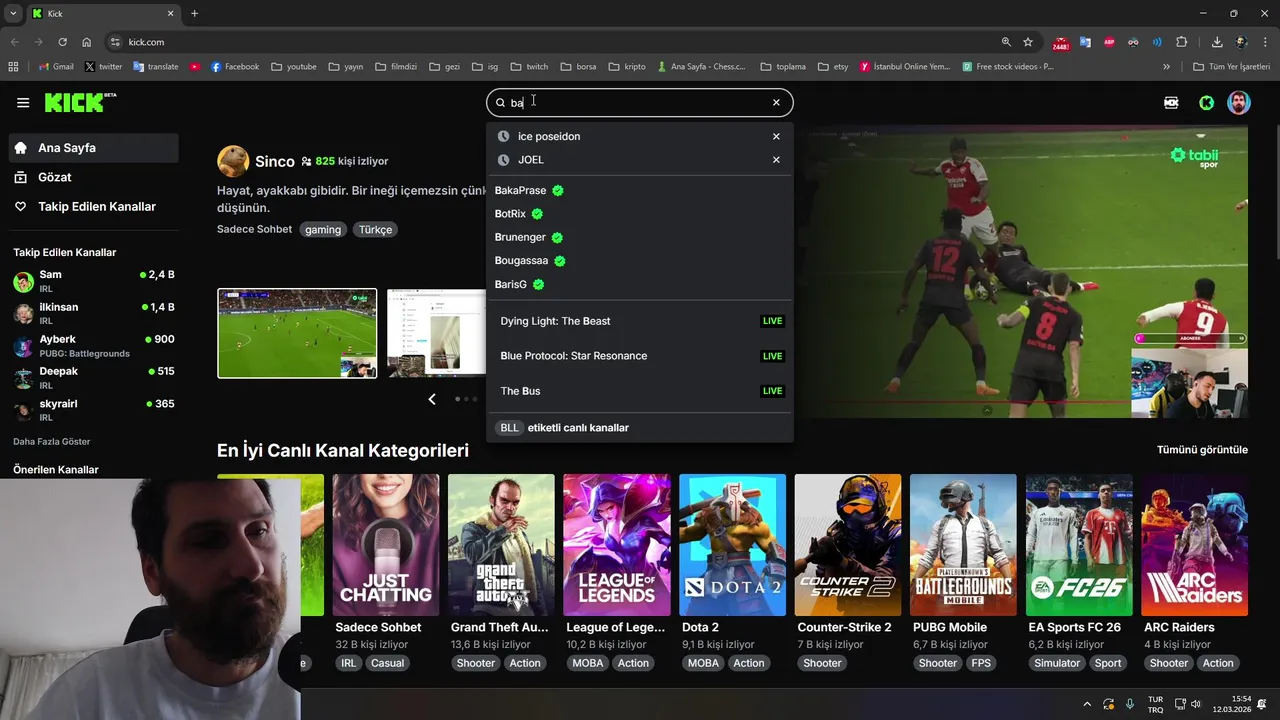Image resolution: width=1280 pixels, height=720 pixels.
Task: Open Gözat browse page in sidebar
Action: pyautogui.click(x=94, y=177)
